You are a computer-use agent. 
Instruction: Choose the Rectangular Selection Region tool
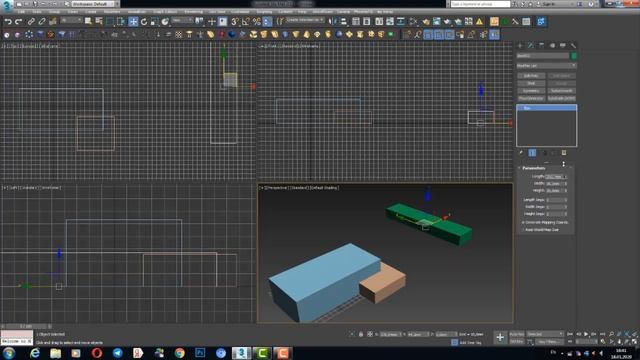[110, 21]
